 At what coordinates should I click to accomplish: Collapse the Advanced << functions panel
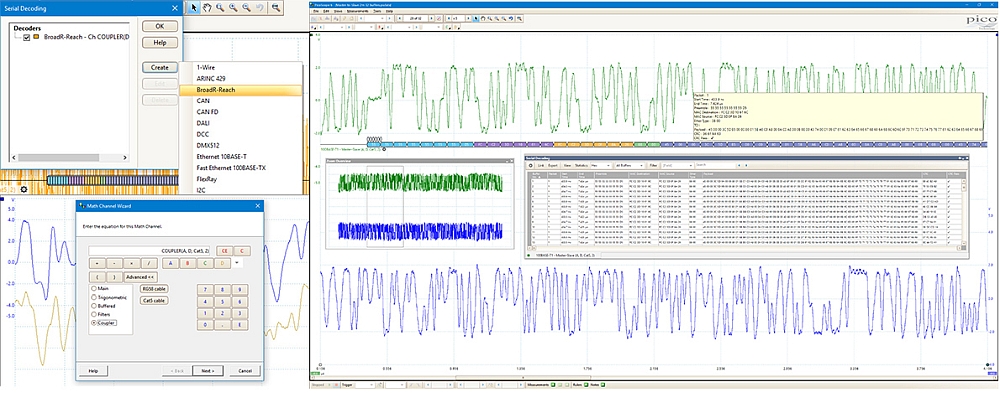pos(140,277)
